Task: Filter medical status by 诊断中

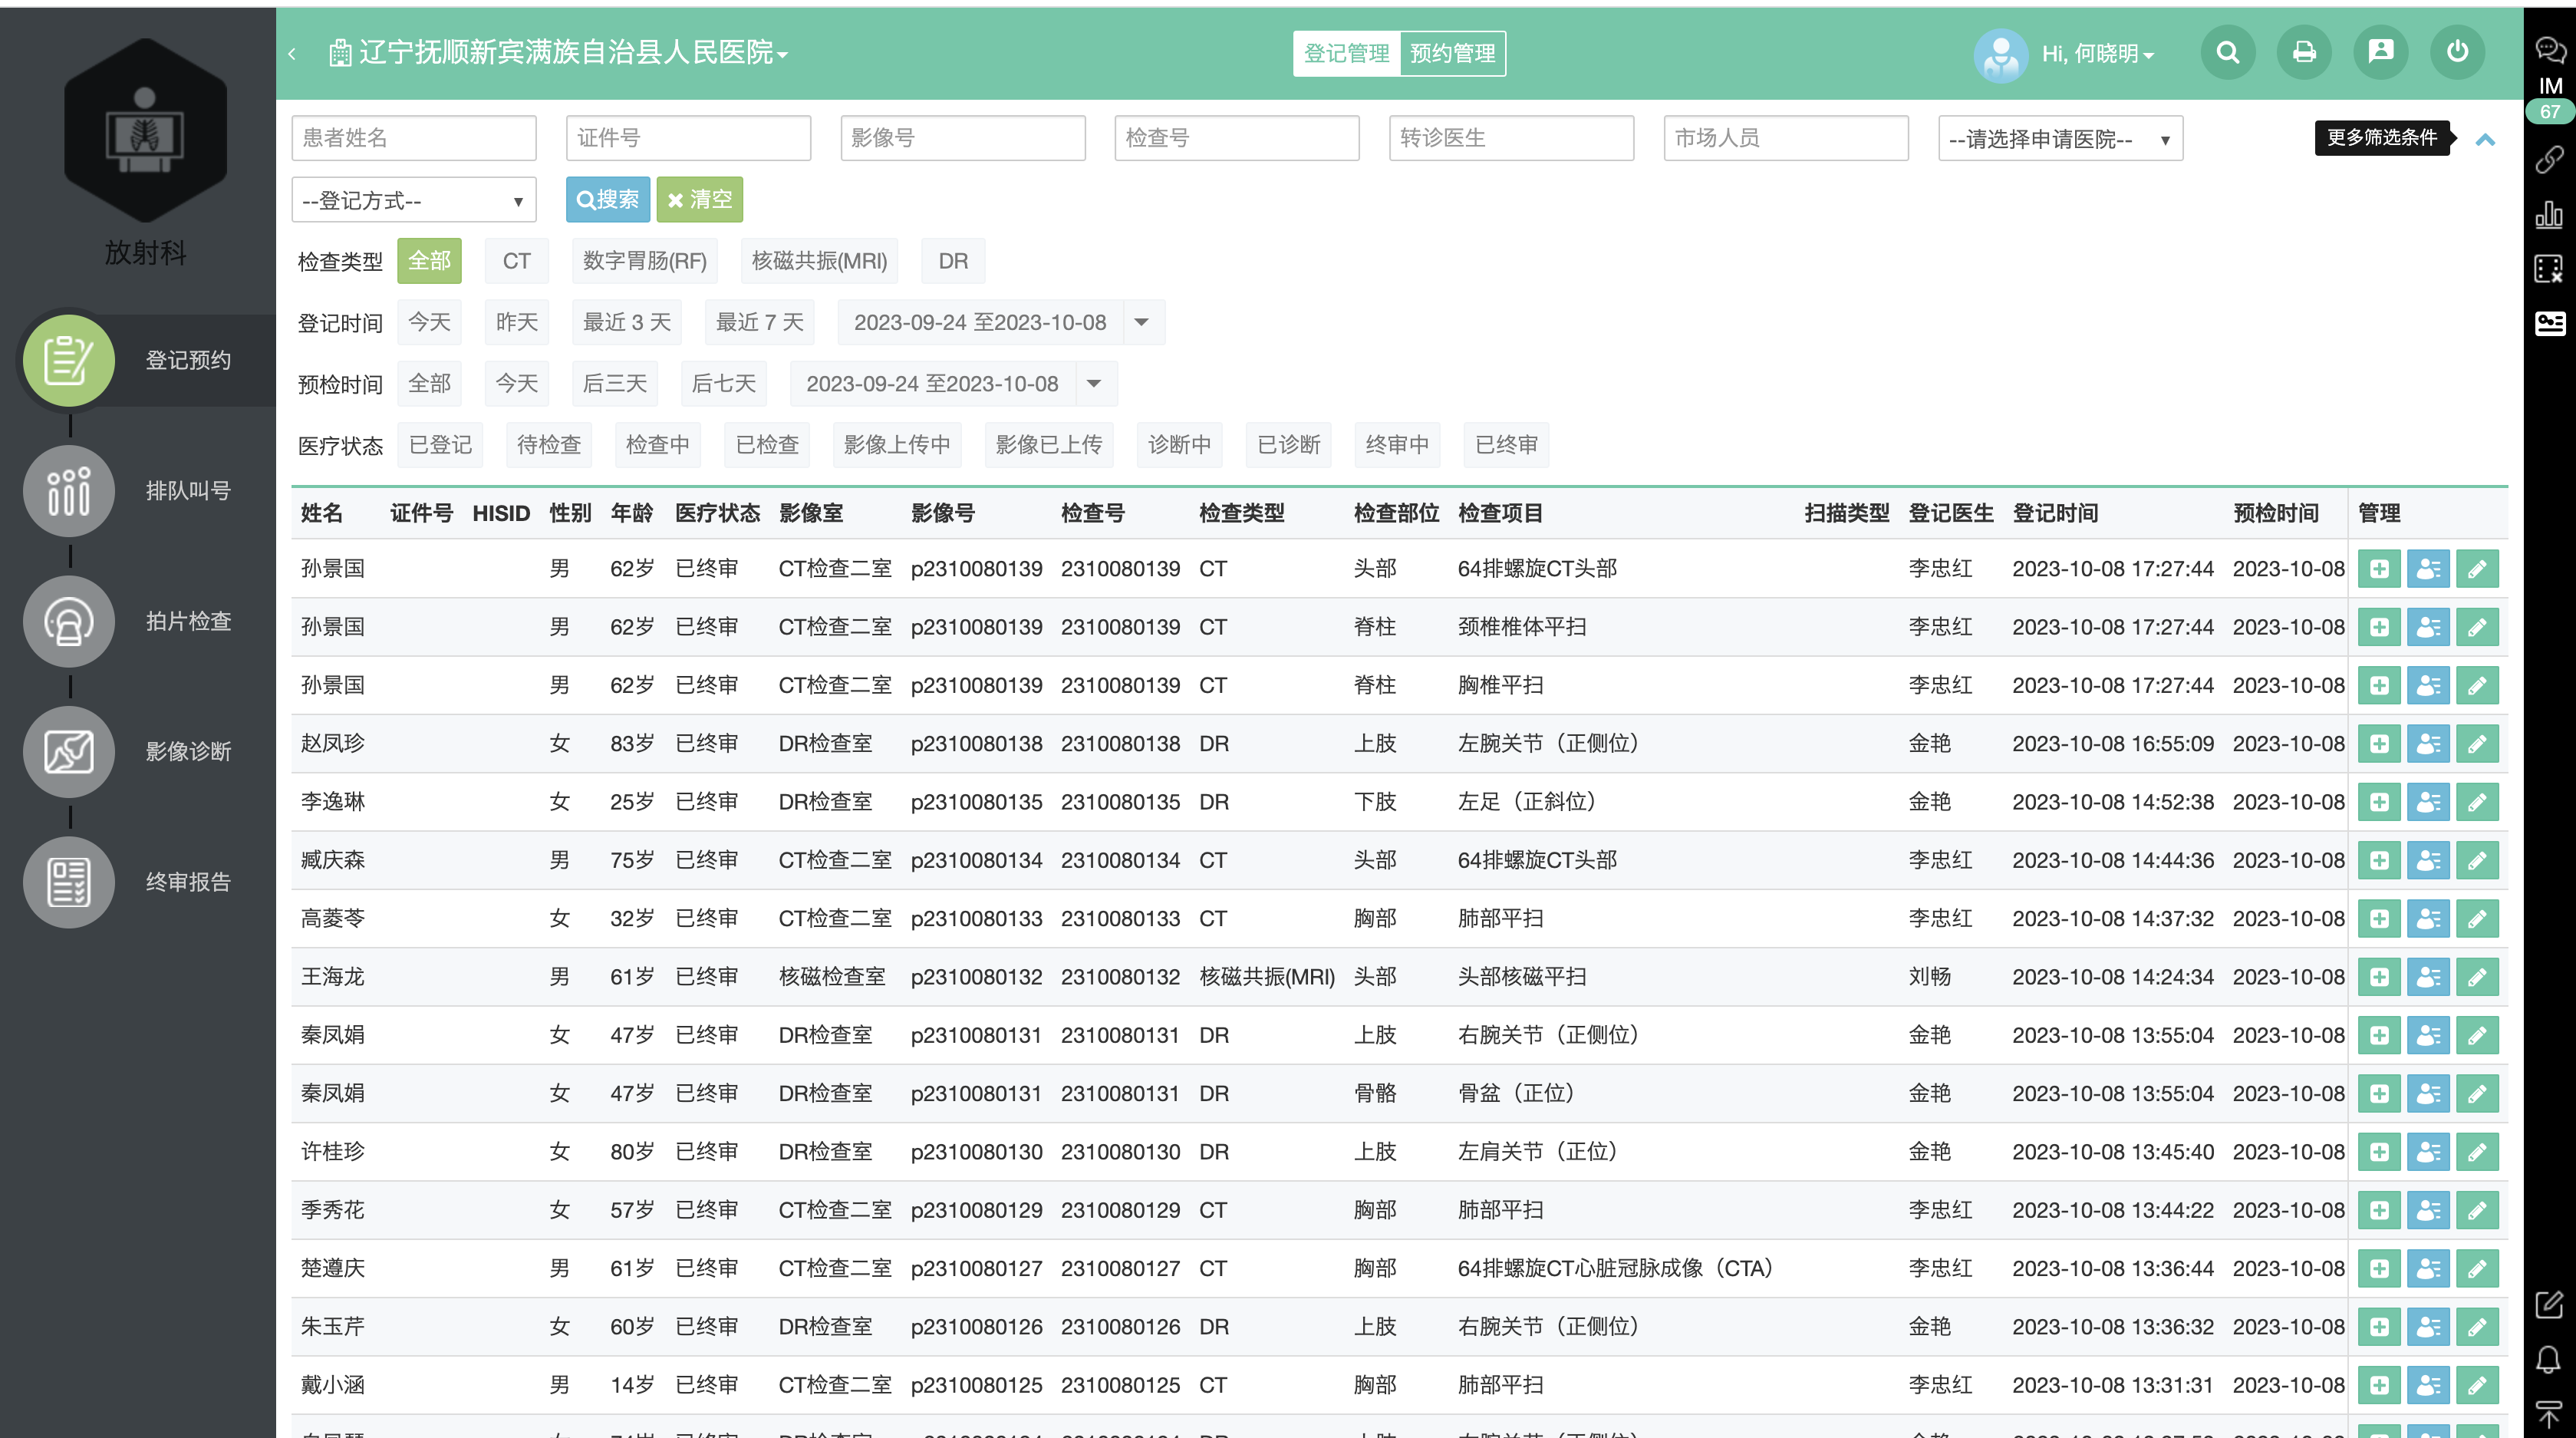Action: [1179, 445]
